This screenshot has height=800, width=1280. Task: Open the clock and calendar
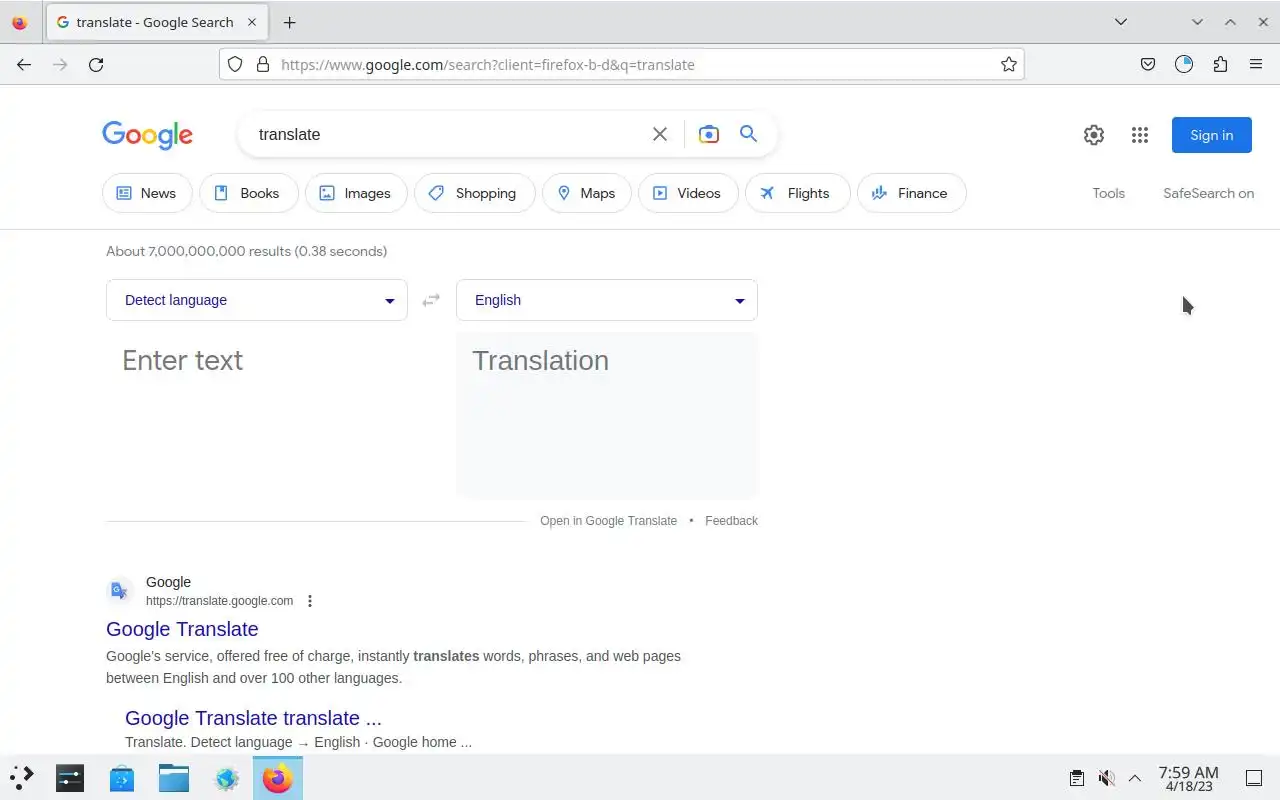pos(1189,778)
